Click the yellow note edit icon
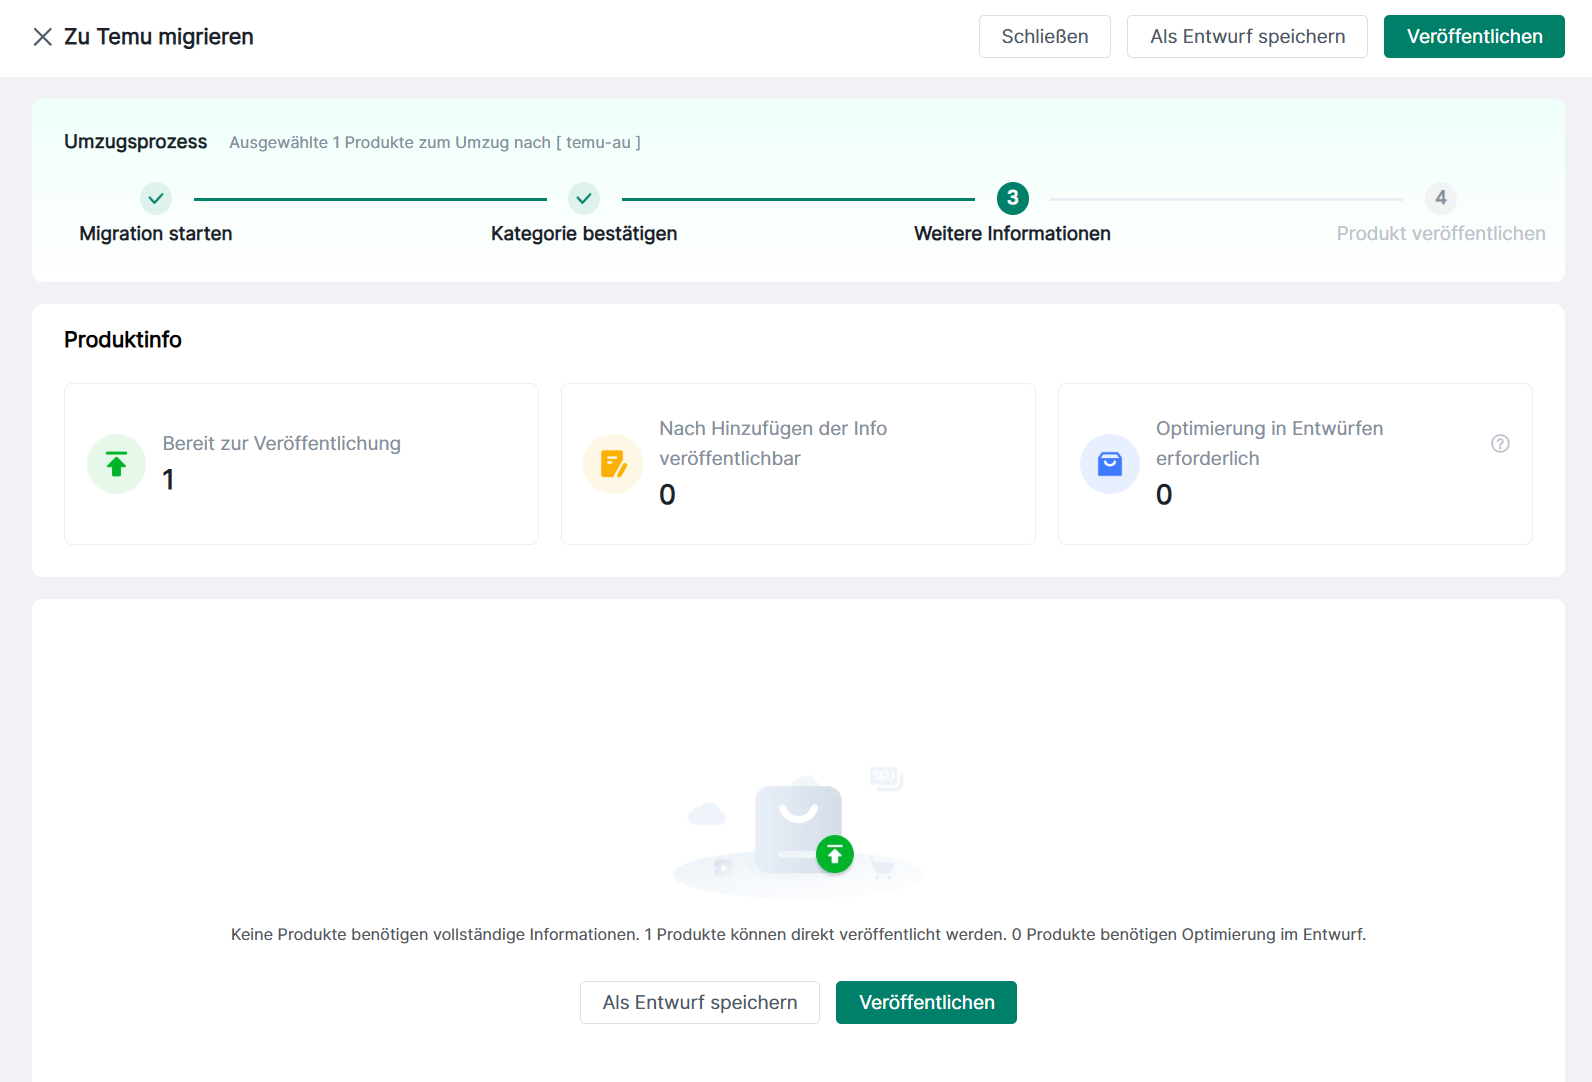1592x1082 pixels. [613, 464]
